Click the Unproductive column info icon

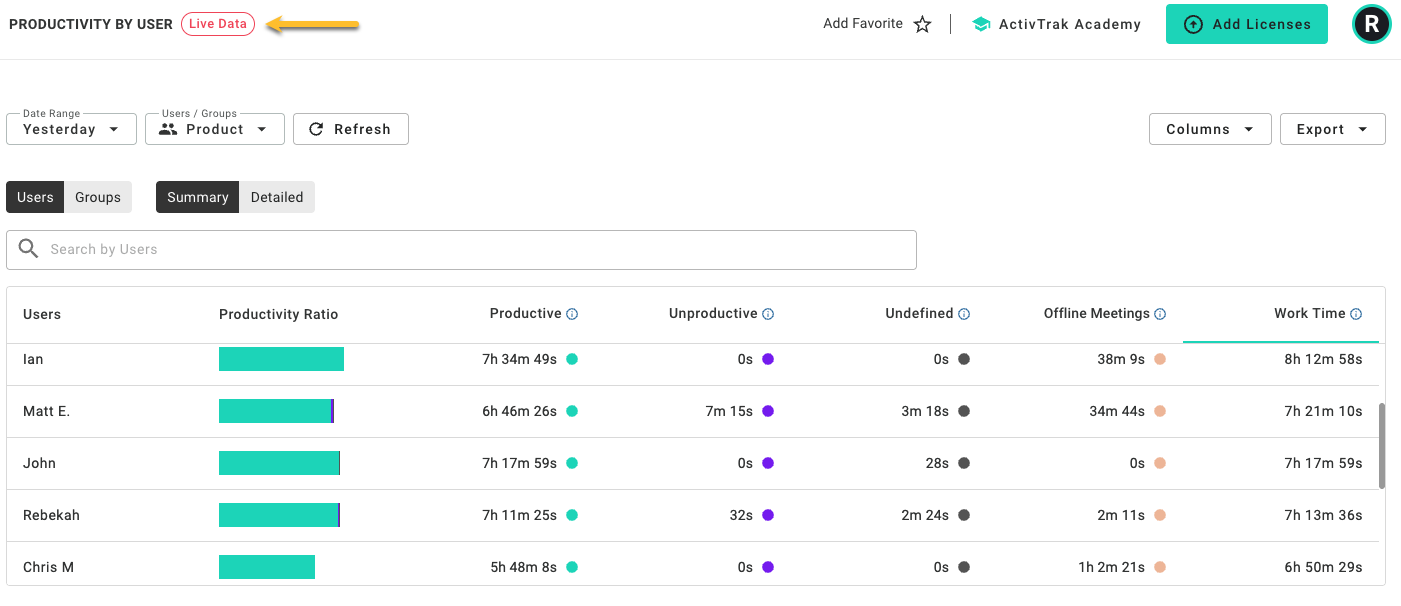[x=768, y=314]
